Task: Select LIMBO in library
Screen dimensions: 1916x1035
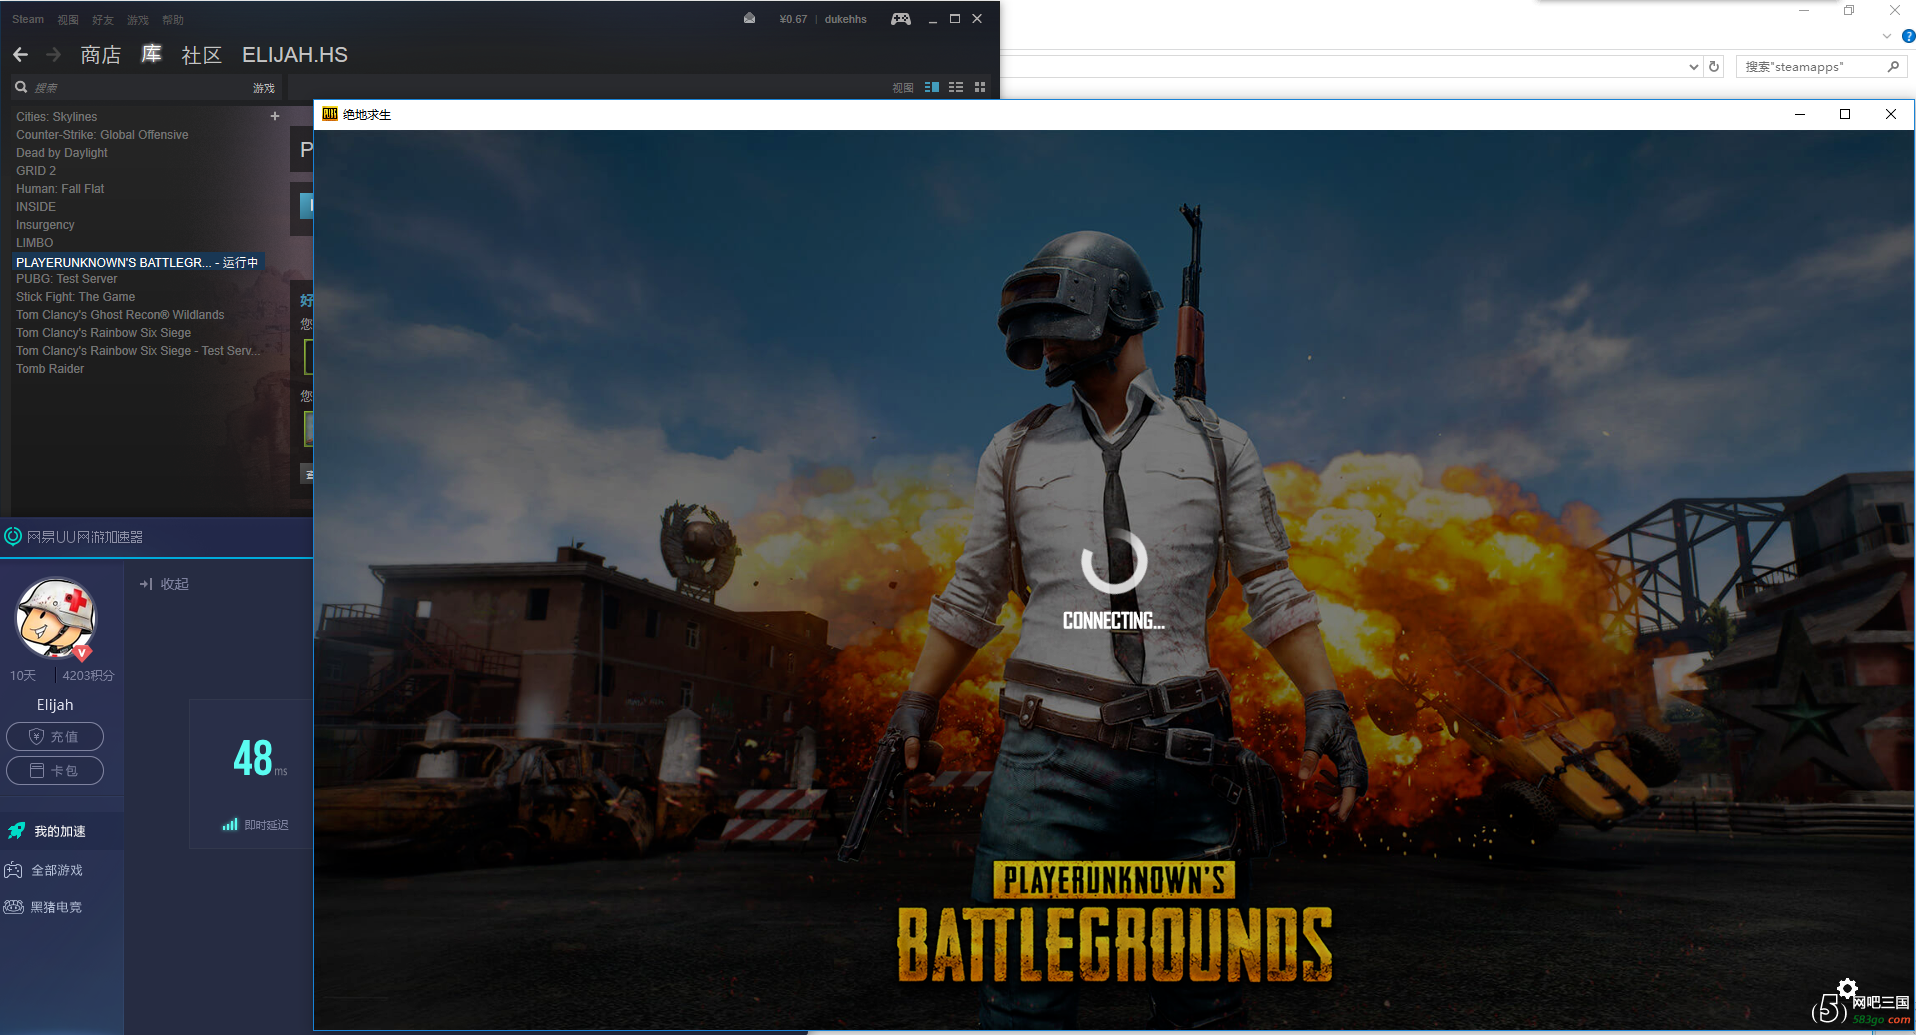Action: tap(35, 243)
